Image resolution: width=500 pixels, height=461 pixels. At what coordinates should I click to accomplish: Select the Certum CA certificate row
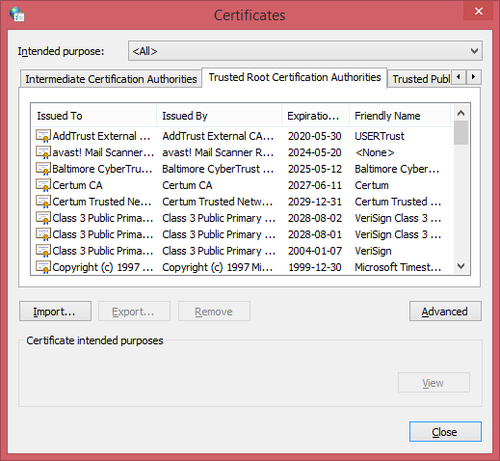click(242, 185)
